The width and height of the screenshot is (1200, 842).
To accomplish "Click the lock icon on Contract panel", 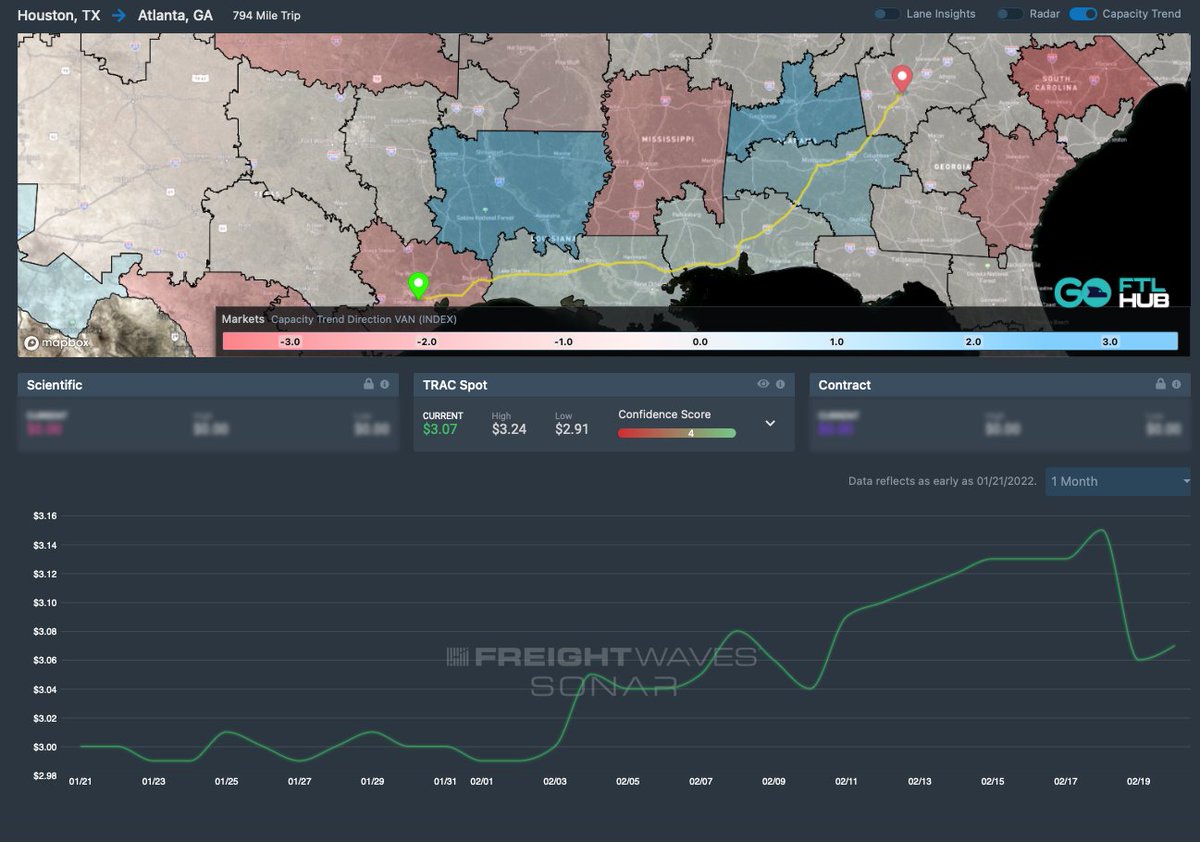I will pos(1160,384).
